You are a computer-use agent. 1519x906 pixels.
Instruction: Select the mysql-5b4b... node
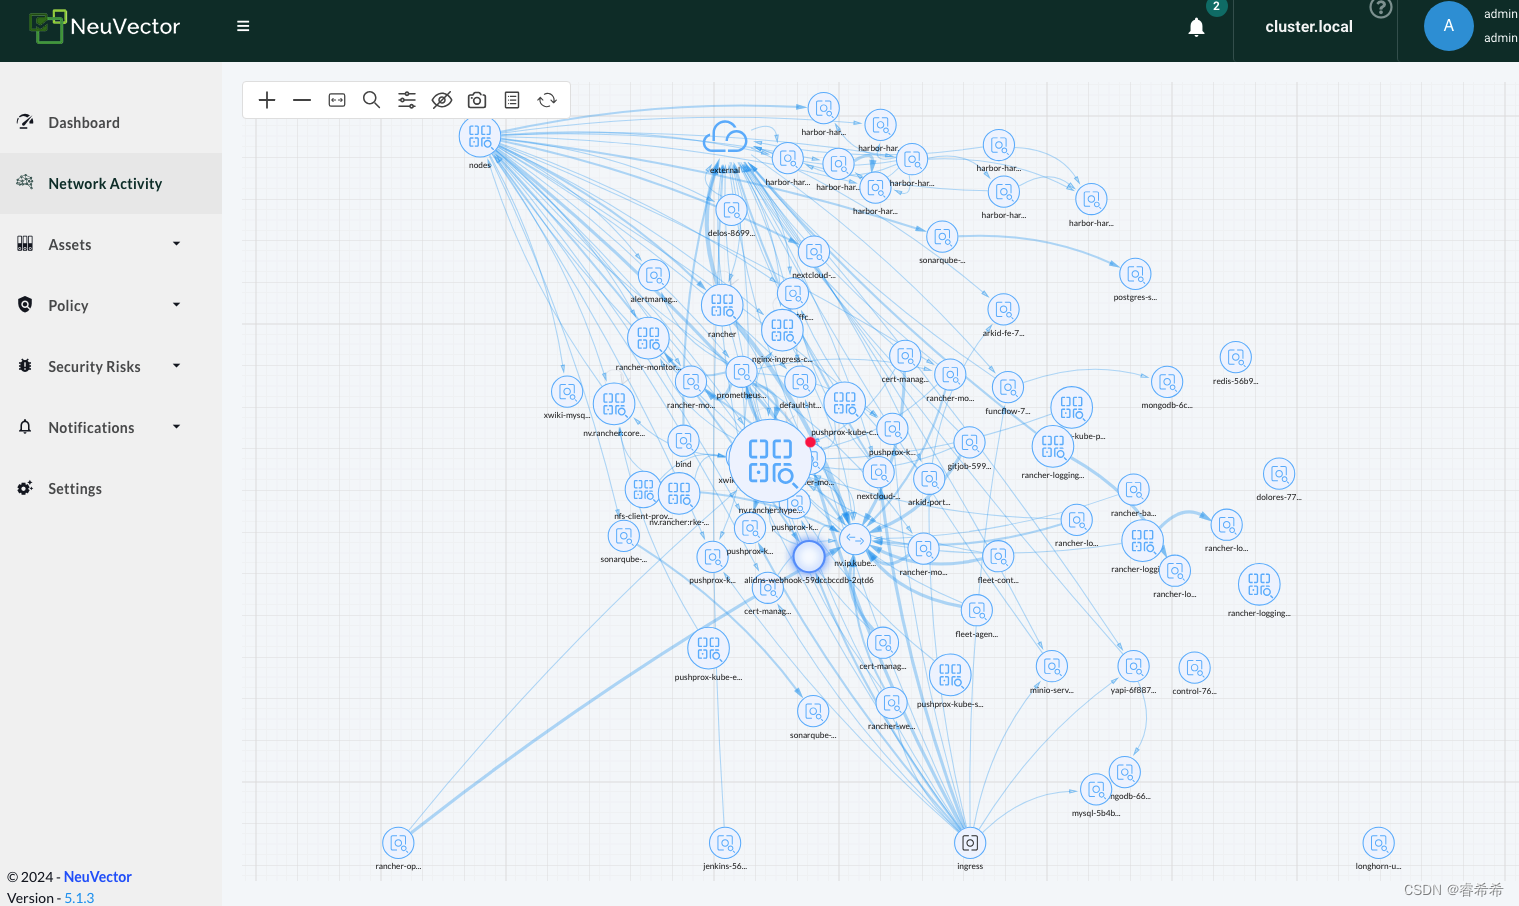pyautogui.click(x=1096, y=789)
